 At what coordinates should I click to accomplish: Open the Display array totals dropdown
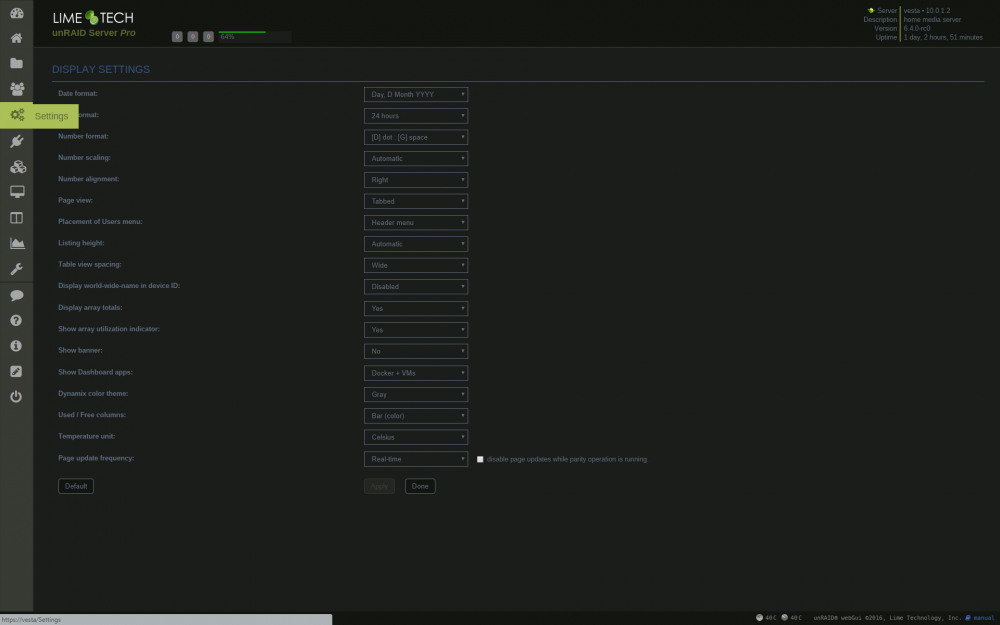click(x=416, y=308)
